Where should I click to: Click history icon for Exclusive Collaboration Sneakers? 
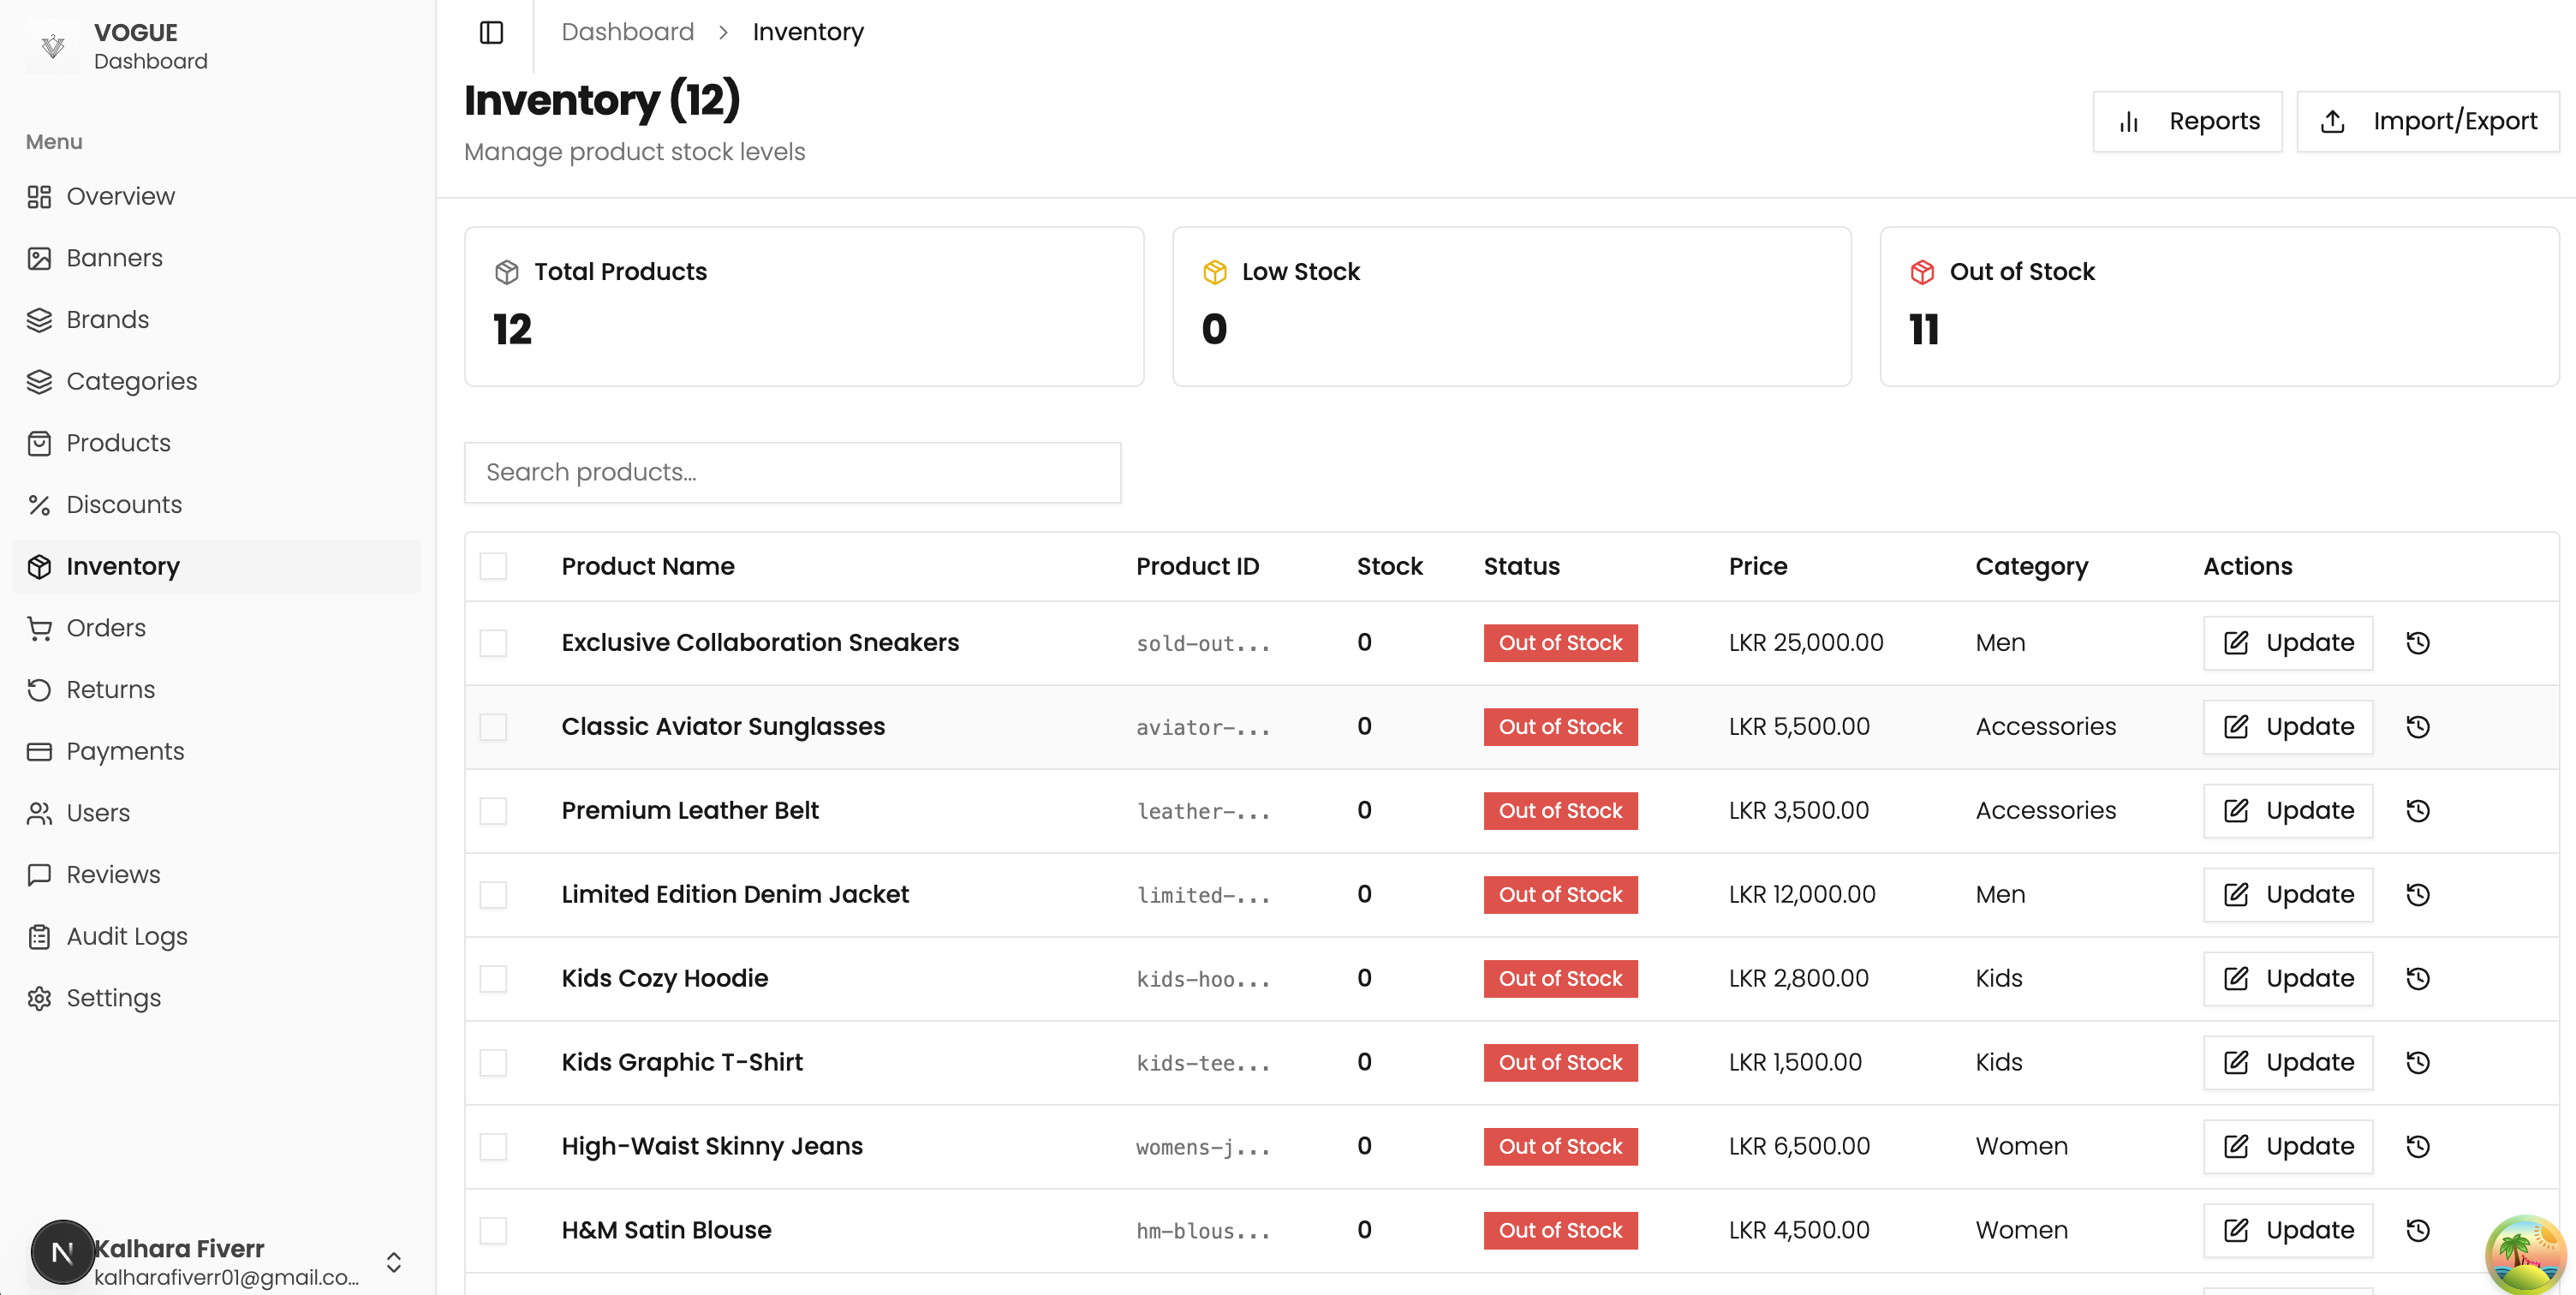click(2417, 643)
